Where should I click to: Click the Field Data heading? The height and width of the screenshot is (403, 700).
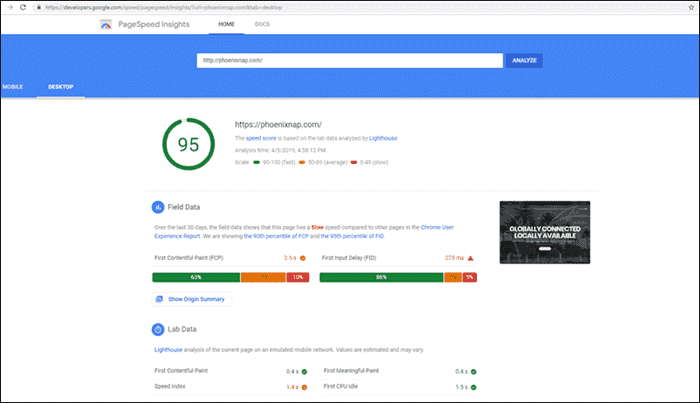[x=184, y=207]
